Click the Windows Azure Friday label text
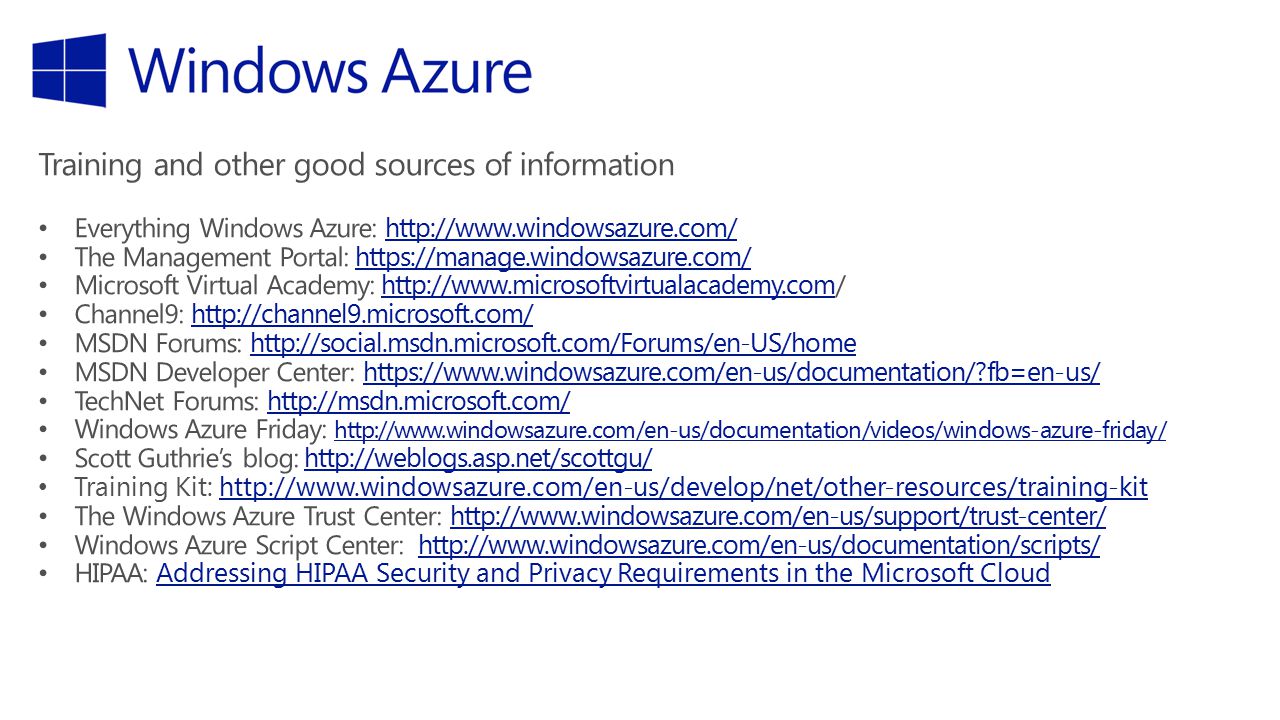Screen dimensions: 1280x720 point(201,431)
